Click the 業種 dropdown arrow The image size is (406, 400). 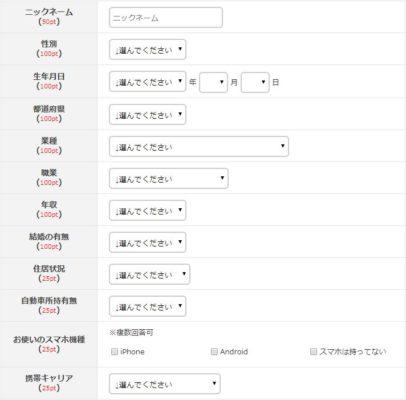click(283, 146)
